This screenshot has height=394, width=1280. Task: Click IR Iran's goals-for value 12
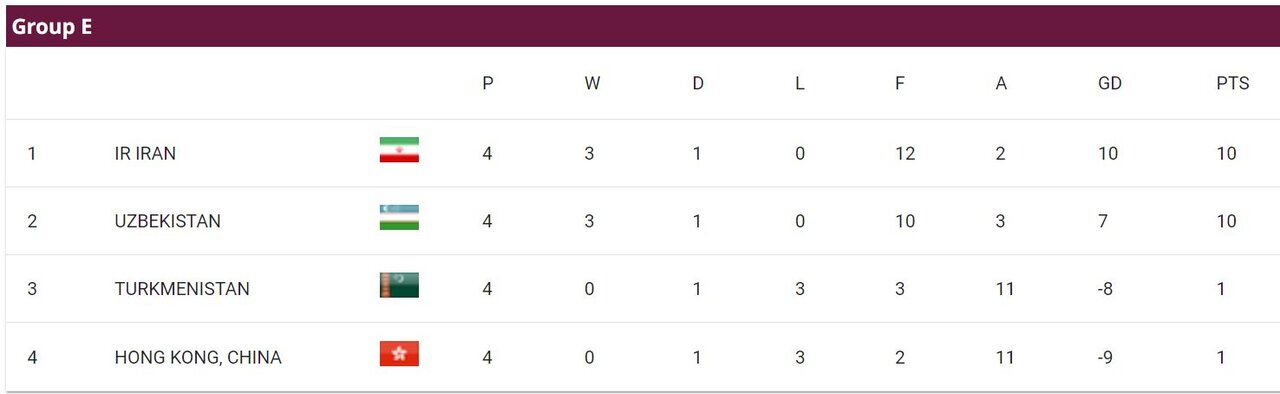tap(905, 154)
